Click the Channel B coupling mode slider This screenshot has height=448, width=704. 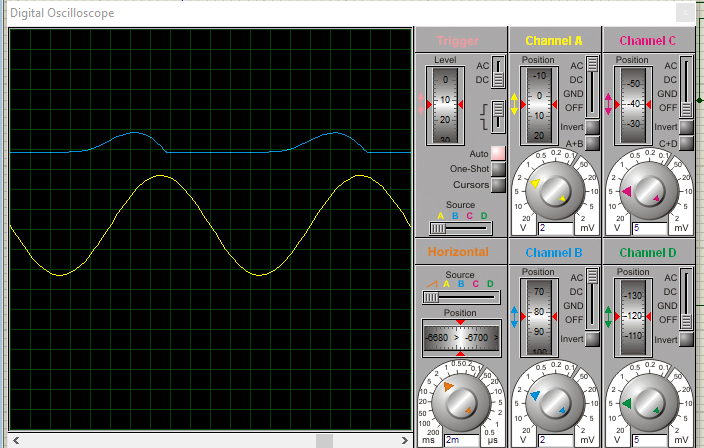pyautogui.click(x=592, y=299)
